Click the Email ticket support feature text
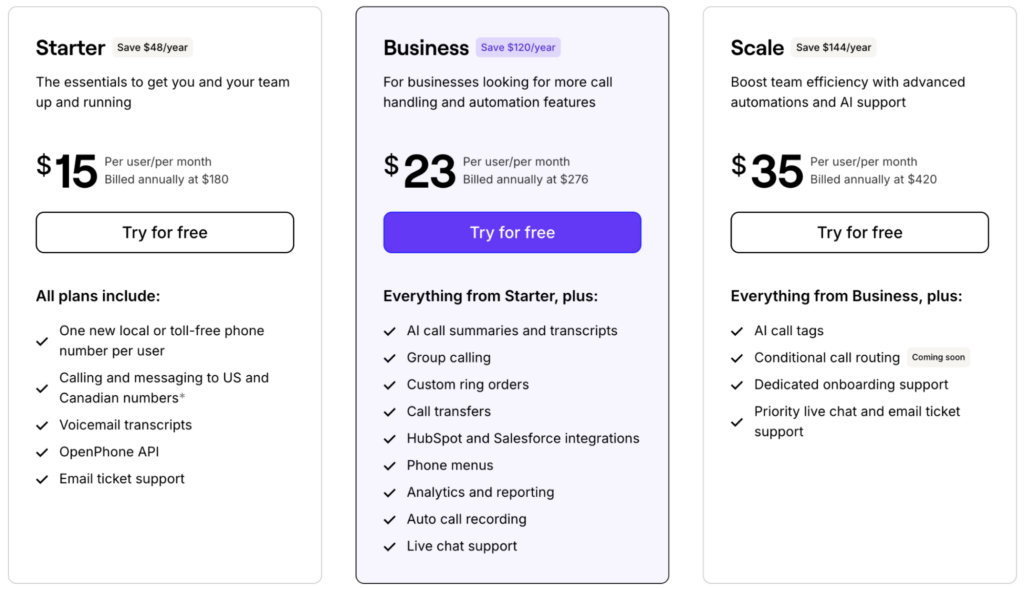 tap(122, 479)
